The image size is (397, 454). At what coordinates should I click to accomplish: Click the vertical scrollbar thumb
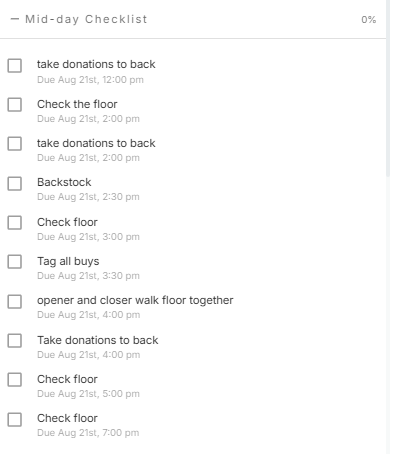[388, 88]
